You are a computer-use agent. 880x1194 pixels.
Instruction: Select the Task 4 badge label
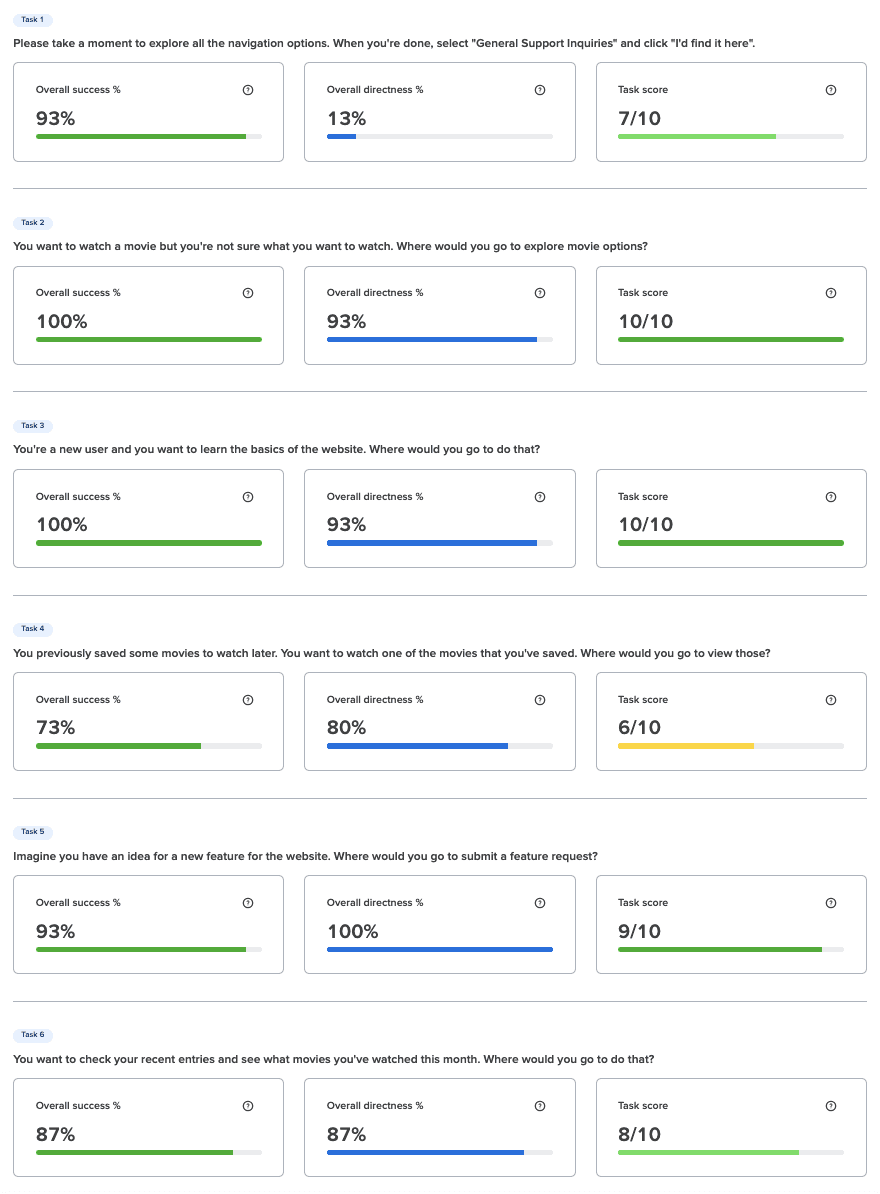(33, 629)
